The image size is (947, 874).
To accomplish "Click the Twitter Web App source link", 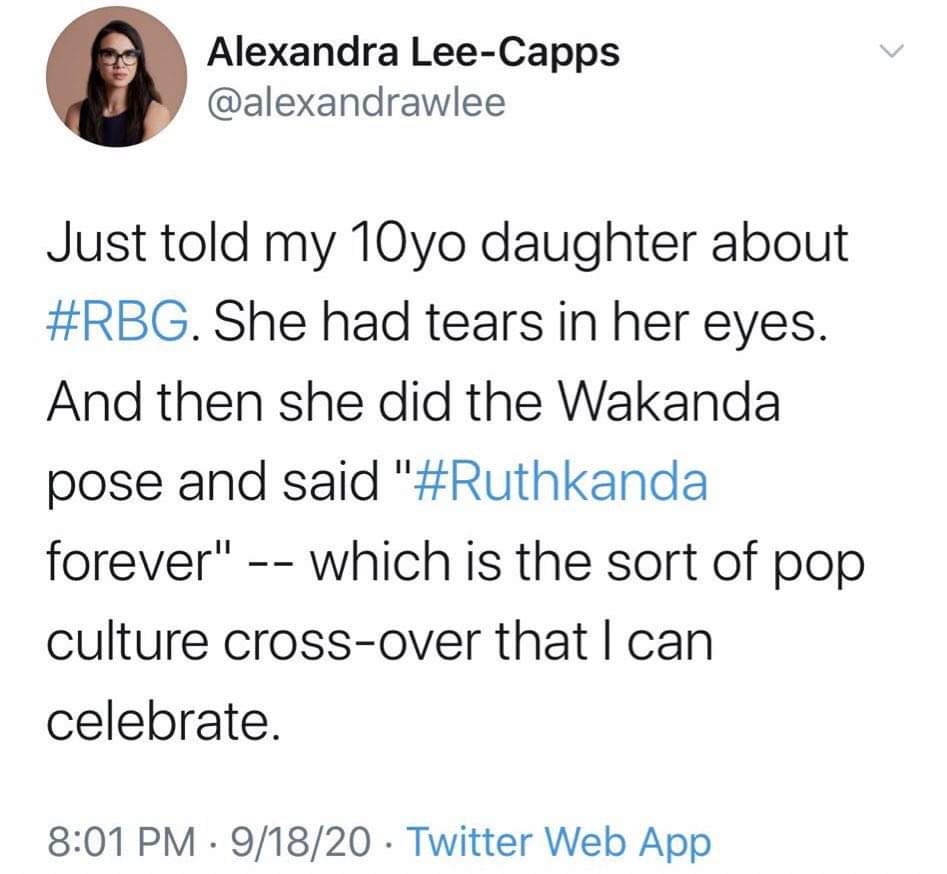I will [x=559, y=843].
